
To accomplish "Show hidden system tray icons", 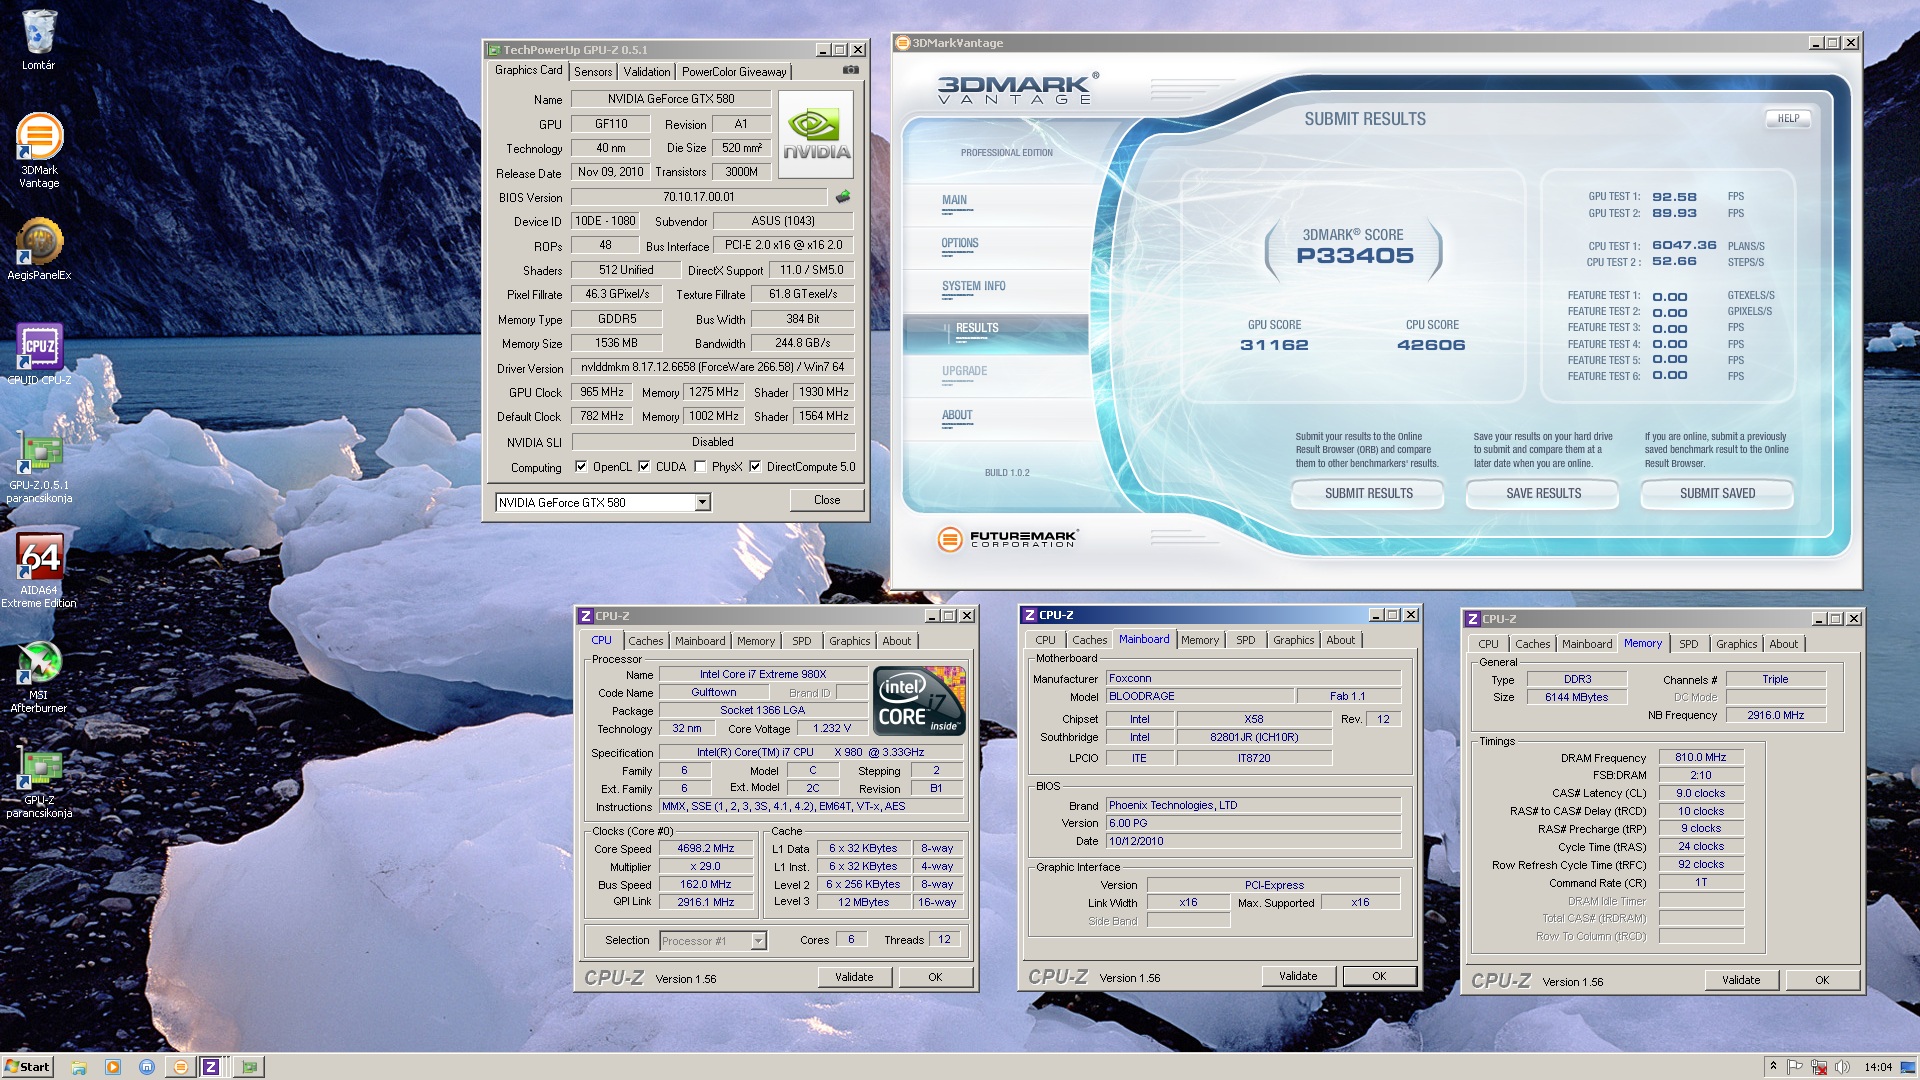I will click(x=1773, y=1066).
